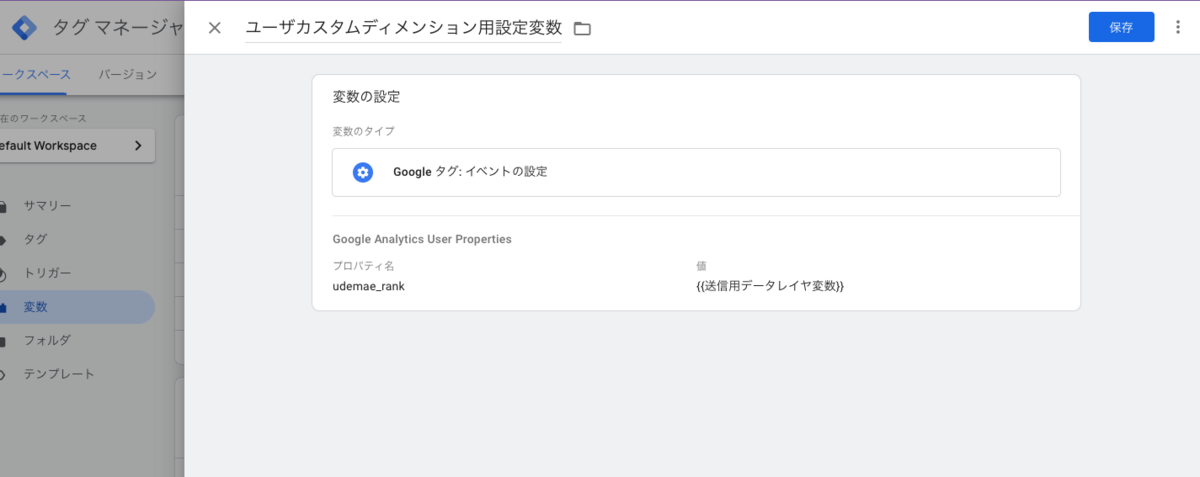Open the three-dot more options menu
The width and height of the screenshot is (1200, 477).
click(1177, 28)
